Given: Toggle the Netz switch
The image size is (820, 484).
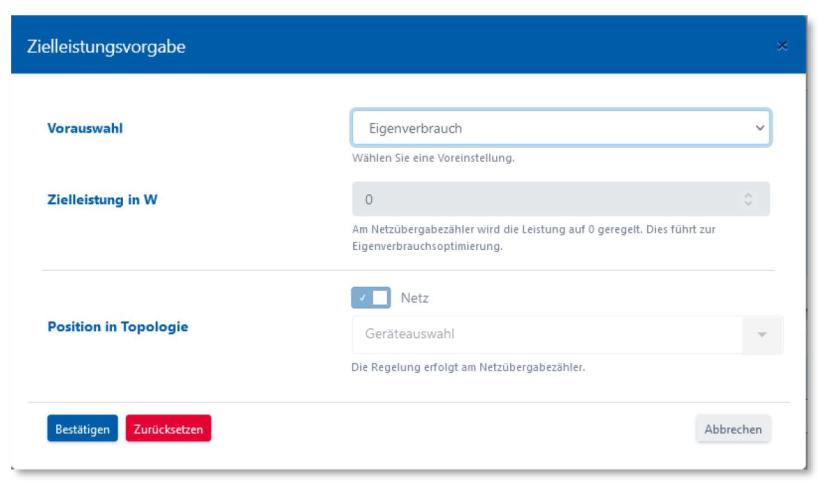Looking at the screenshot, I should (371, 297).
